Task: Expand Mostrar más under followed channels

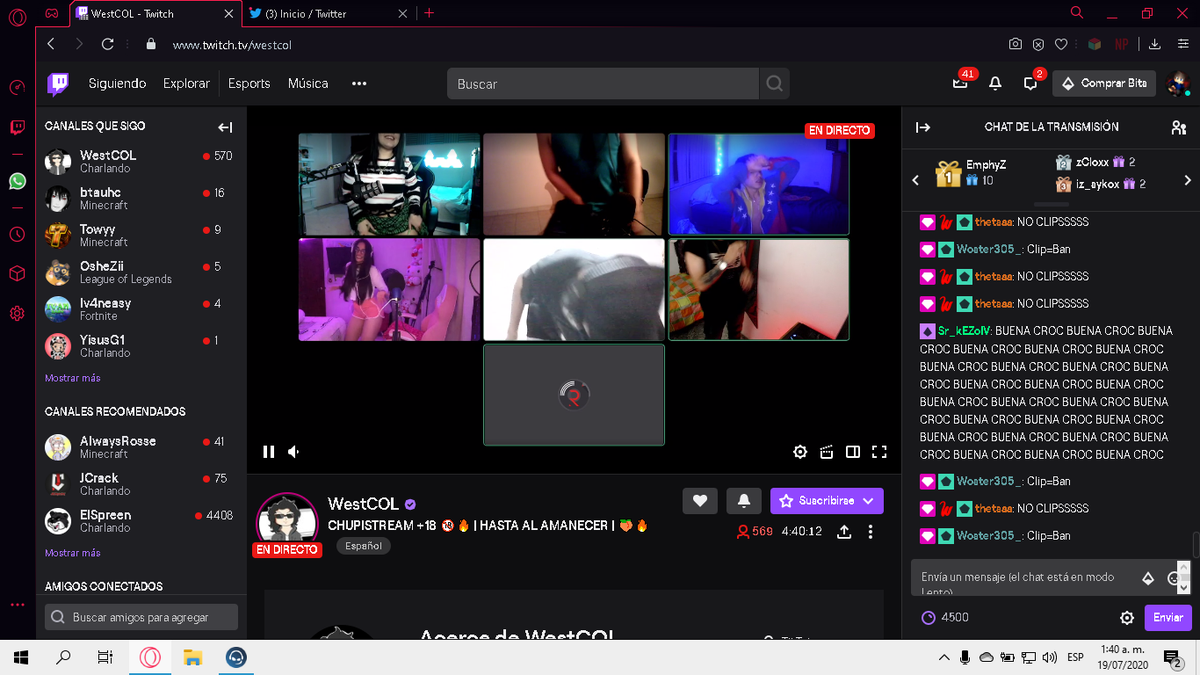Action: click(72, 378)
